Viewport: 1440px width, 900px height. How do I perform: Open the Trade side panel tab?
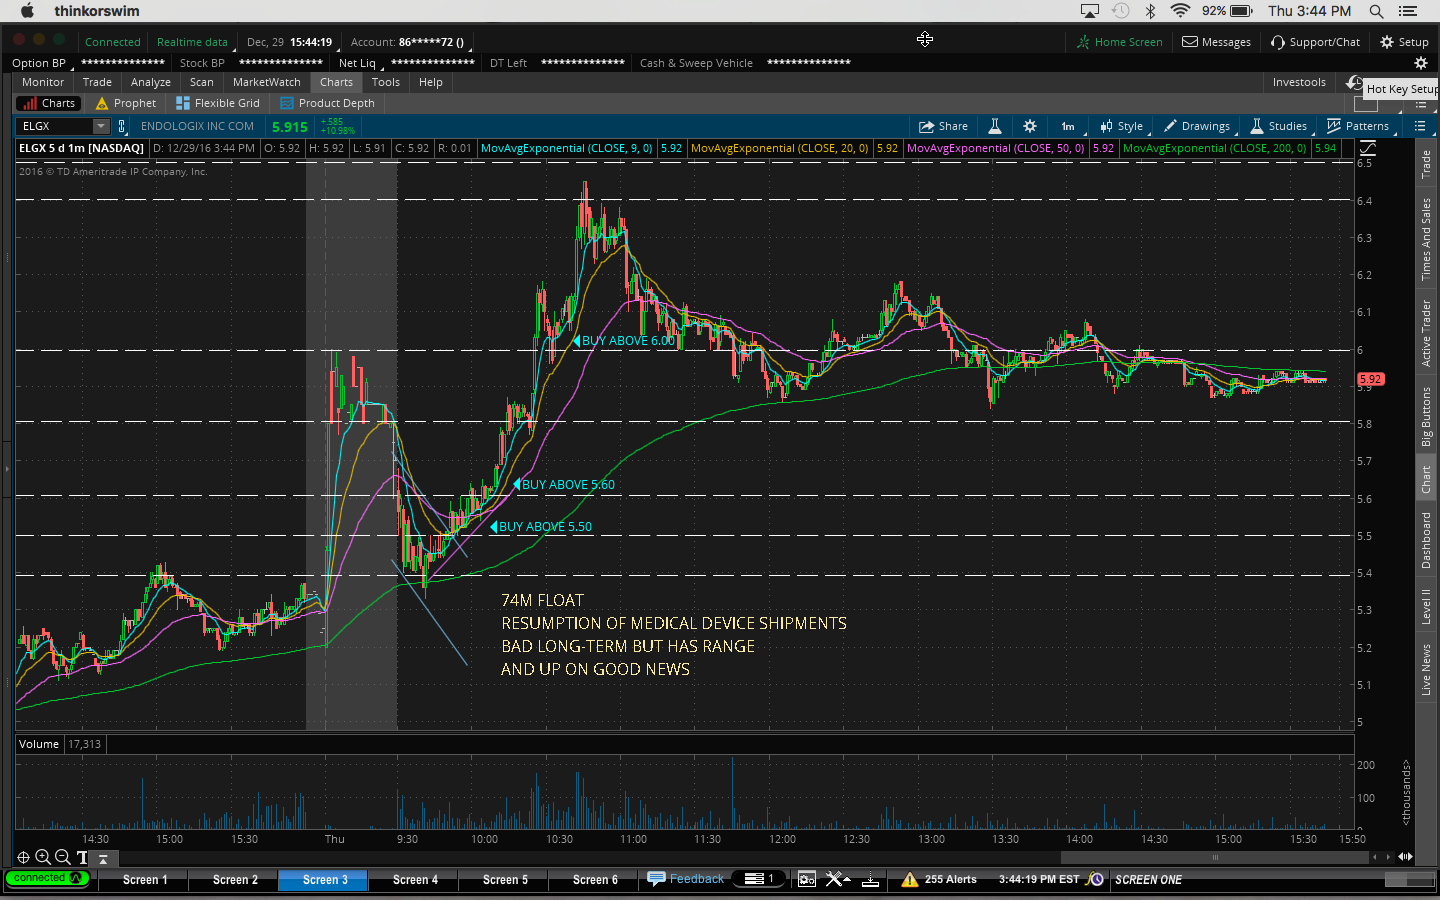click(1426, 163)
